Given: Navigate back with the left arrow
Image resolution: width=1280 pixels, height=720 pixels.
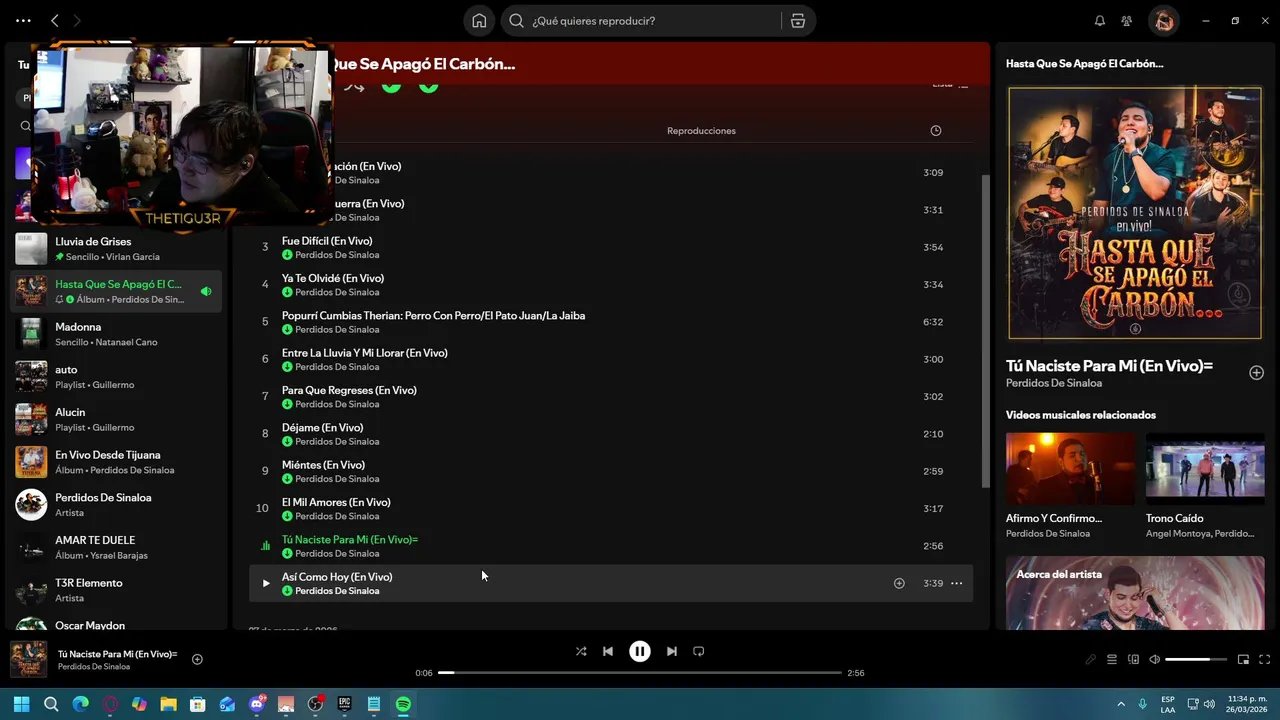Looking at the screenshot, I should pos(55,21).
